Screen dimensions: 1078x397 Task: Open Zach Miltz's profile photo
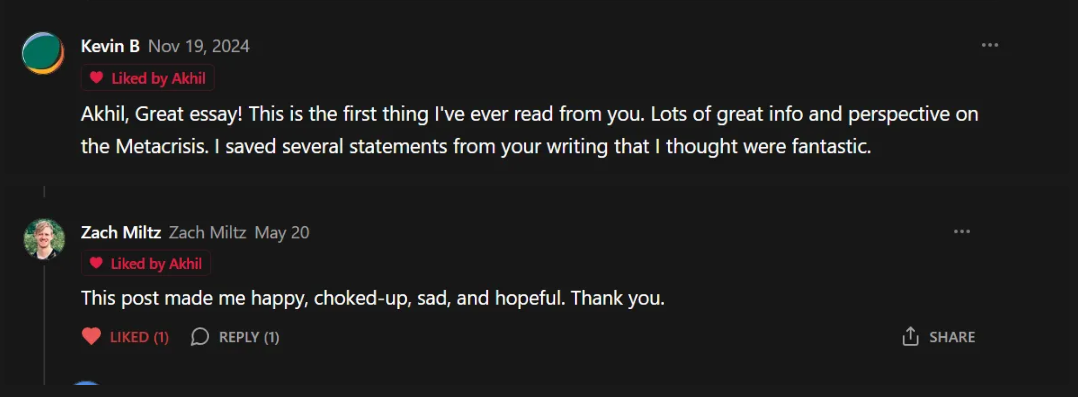coord(45,239)
